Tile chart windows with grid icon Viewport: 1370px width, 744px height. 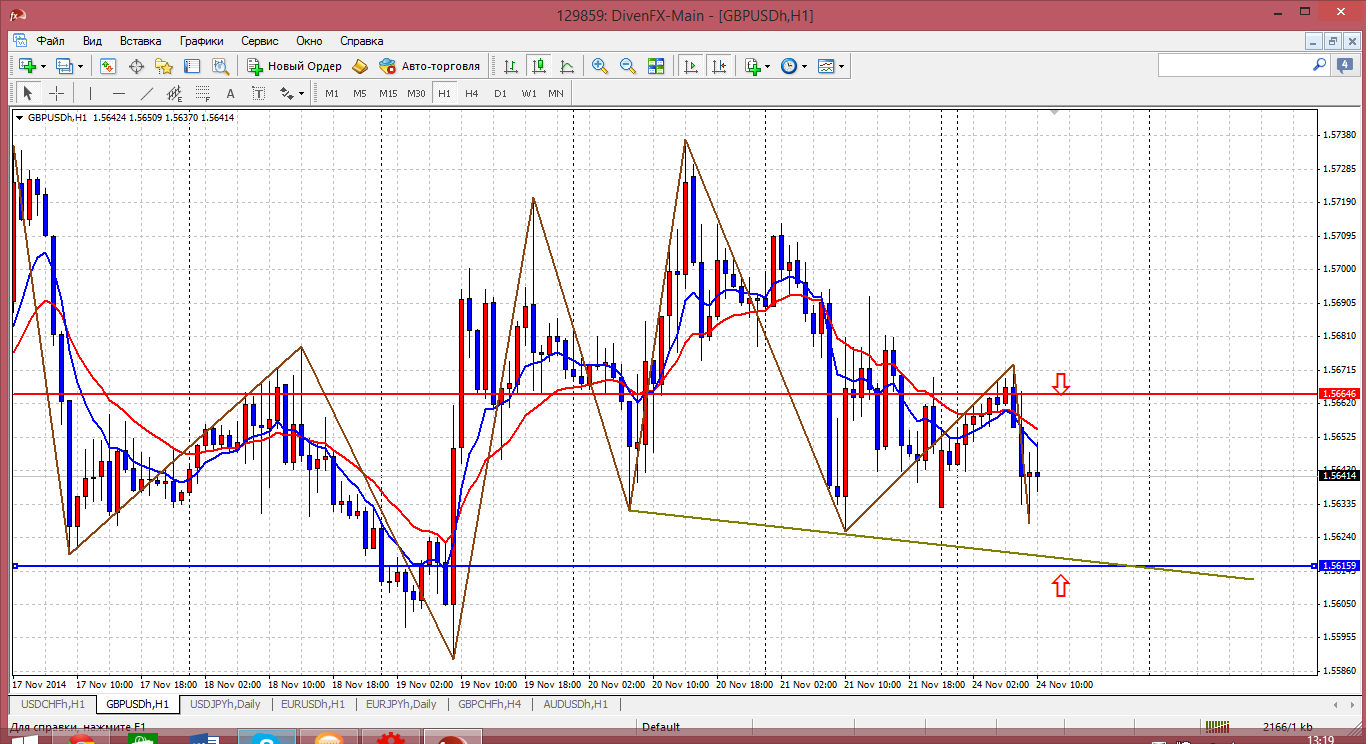656,66
